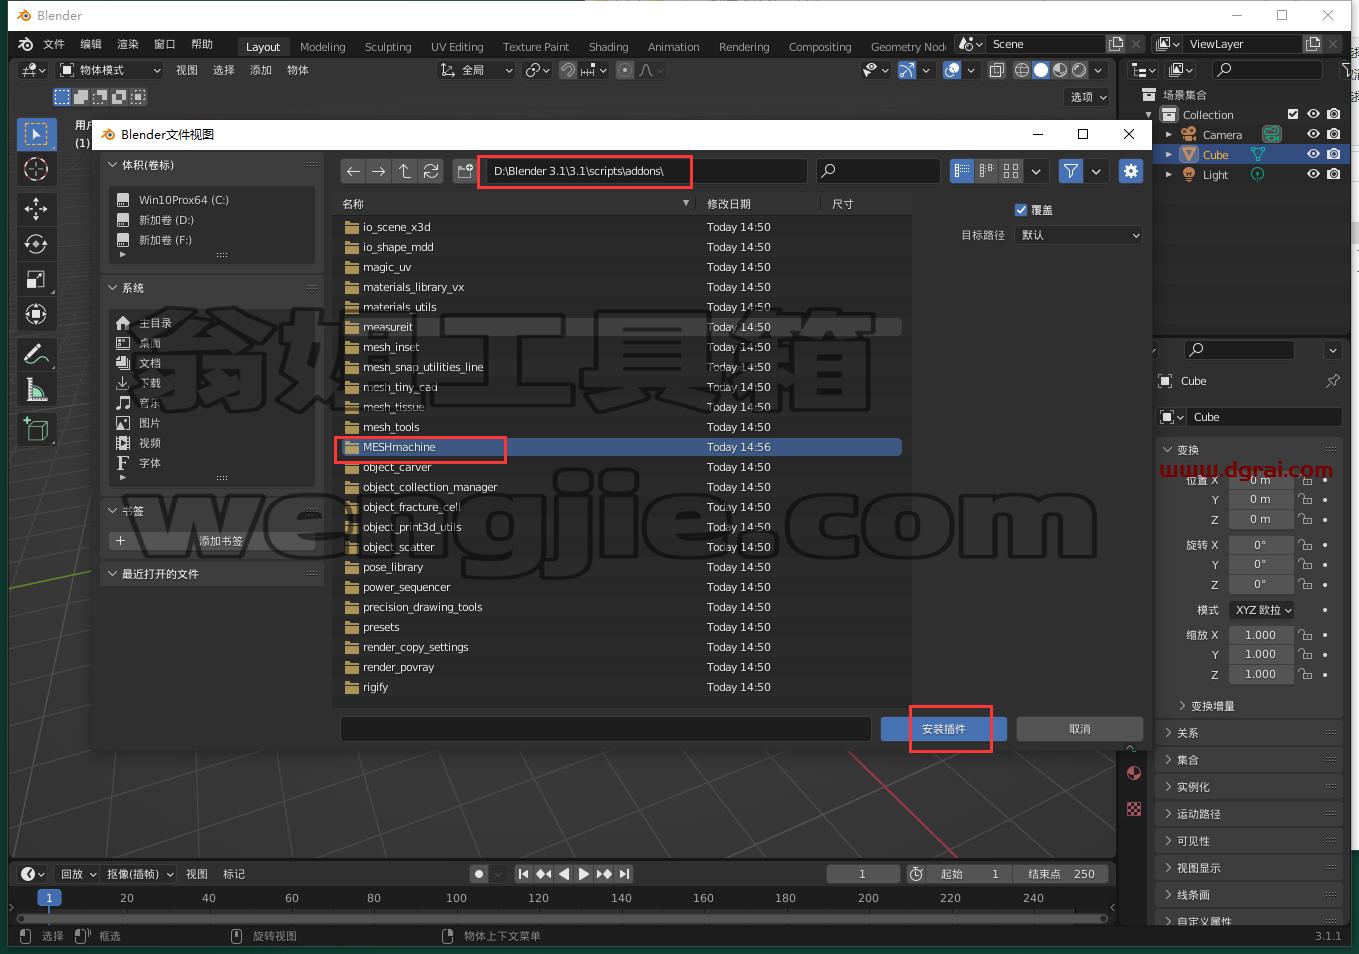The image size is (1359, 954).
Task: Pin the Cube properties panel
Action: coord(1332,381)
